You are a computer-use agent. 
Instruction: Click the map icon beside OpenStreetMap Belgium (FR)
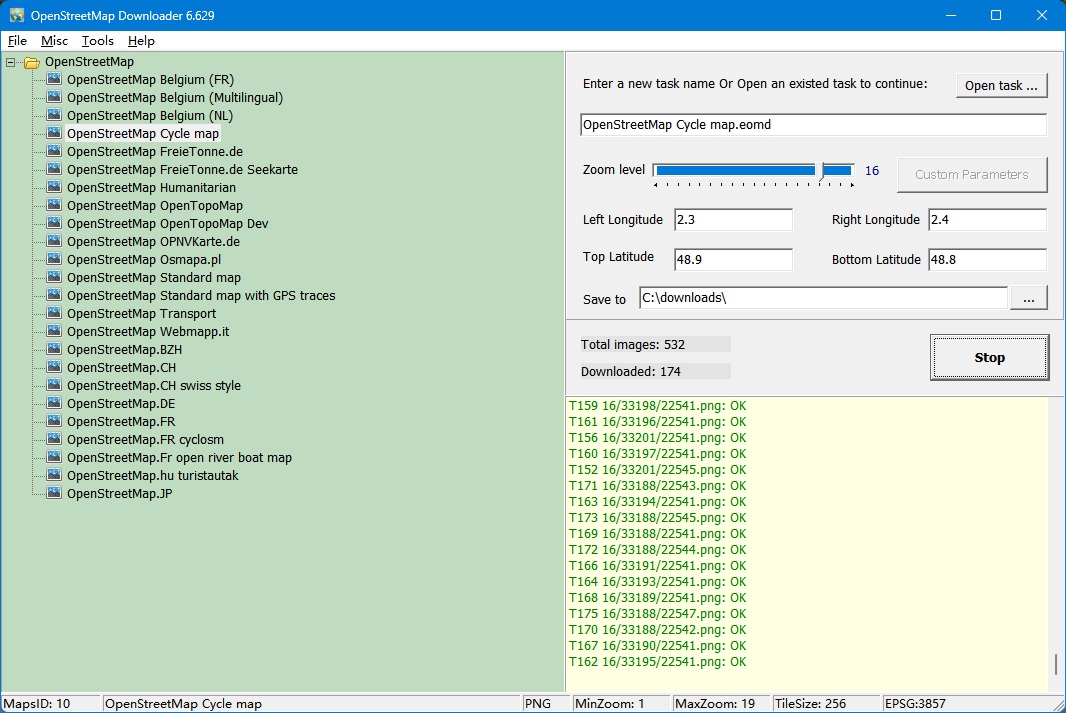[x=54, y=79]
